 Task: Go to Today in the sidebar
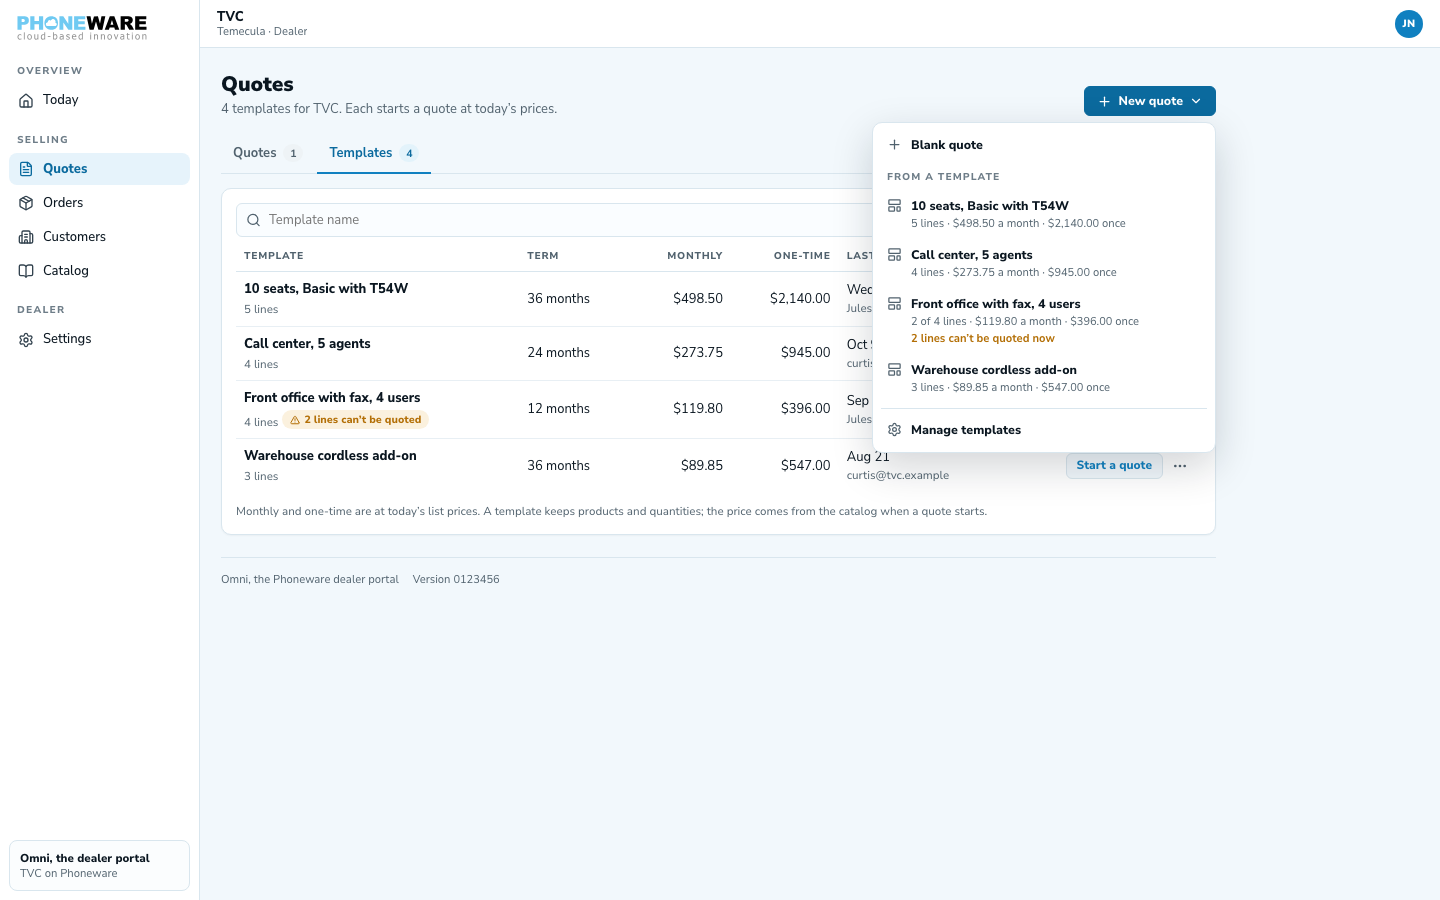point(99,100)
